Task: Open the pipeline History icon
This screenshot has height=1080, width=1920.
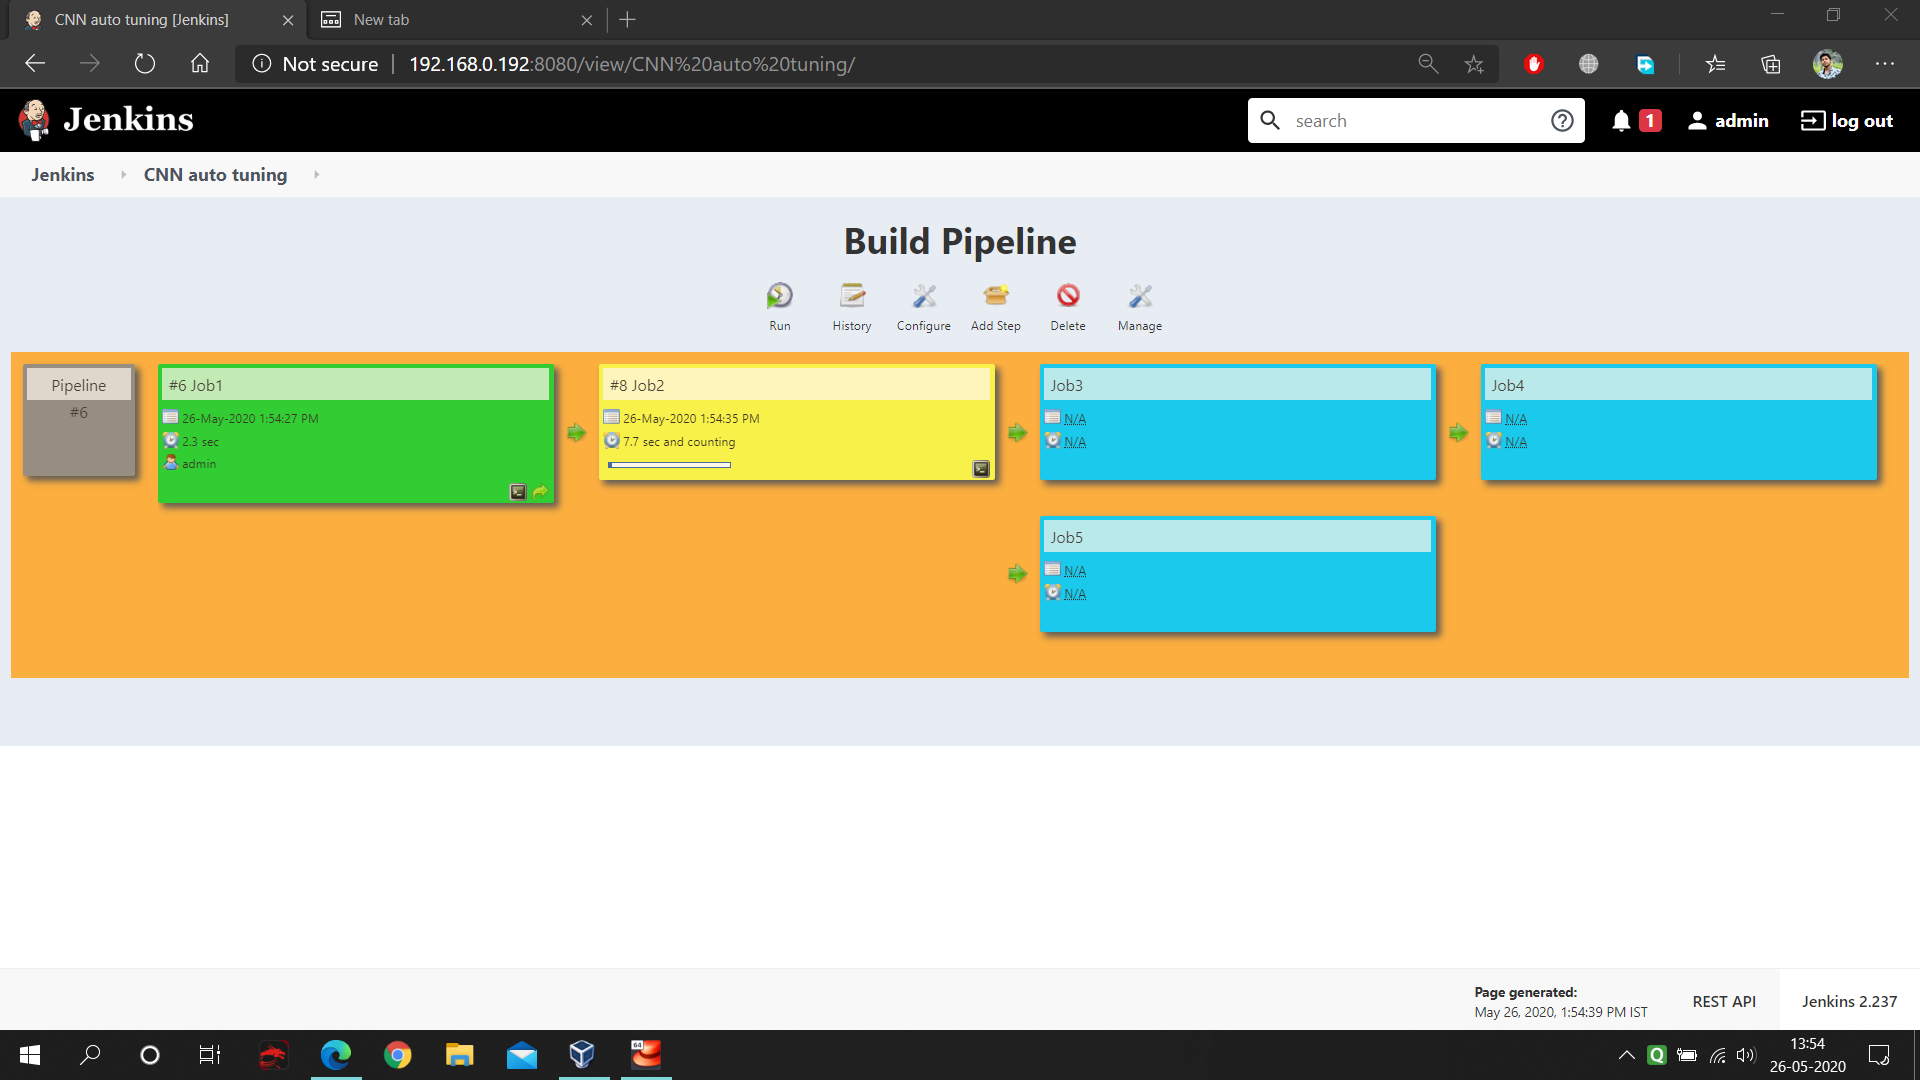Action: coord(852,296)
